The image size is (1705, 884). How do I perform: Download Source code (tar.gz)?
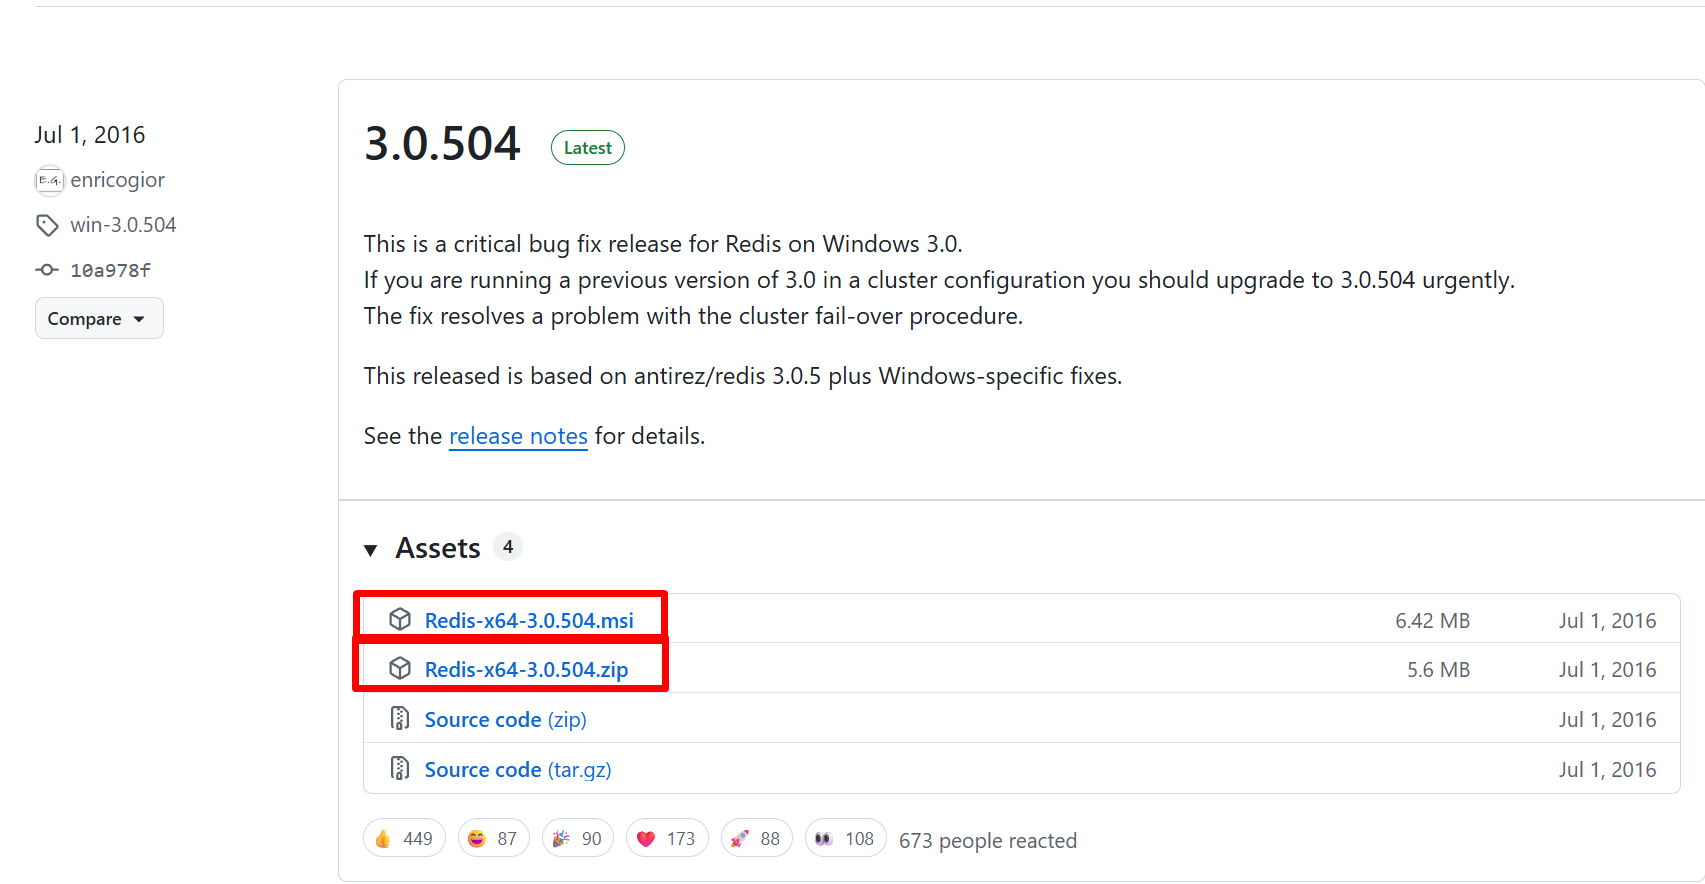pyautogui.click(x=518, y=769)
